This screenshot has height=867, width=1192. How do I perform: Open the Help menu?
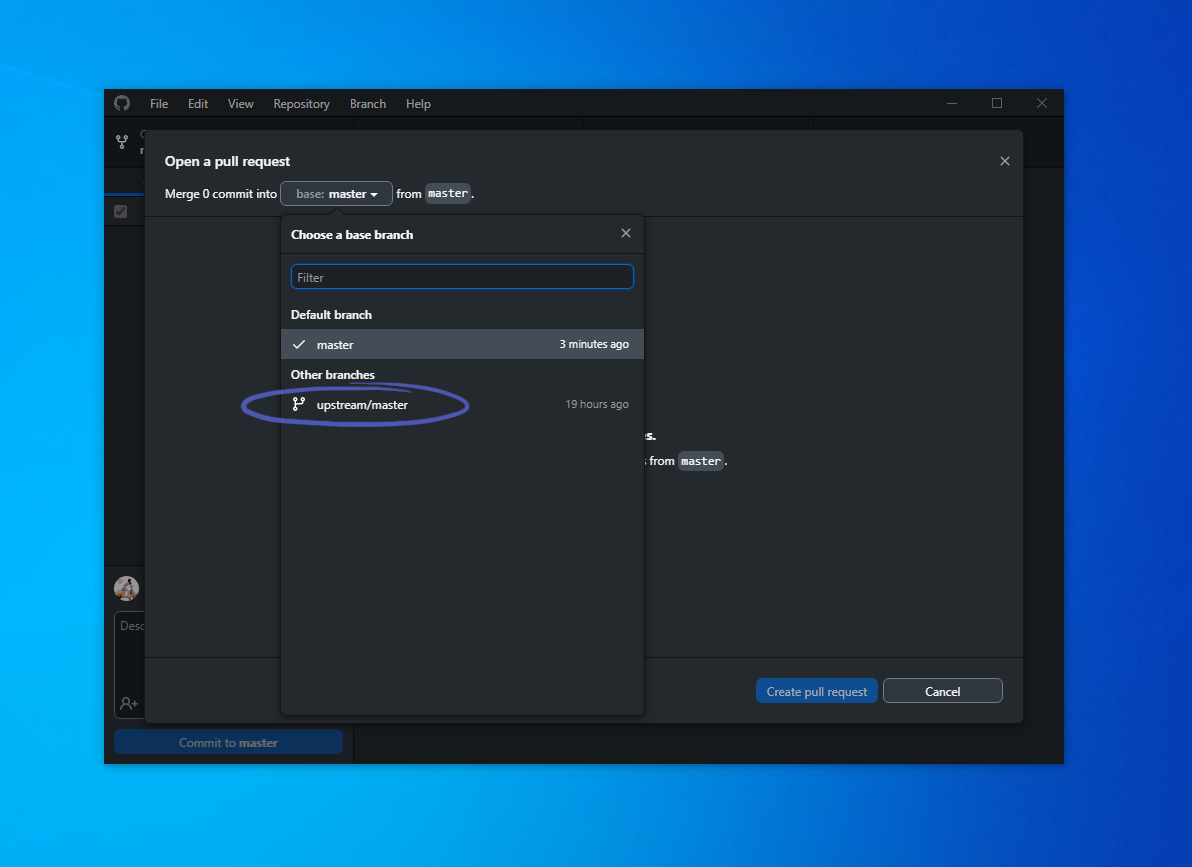[x=418, y=103]
